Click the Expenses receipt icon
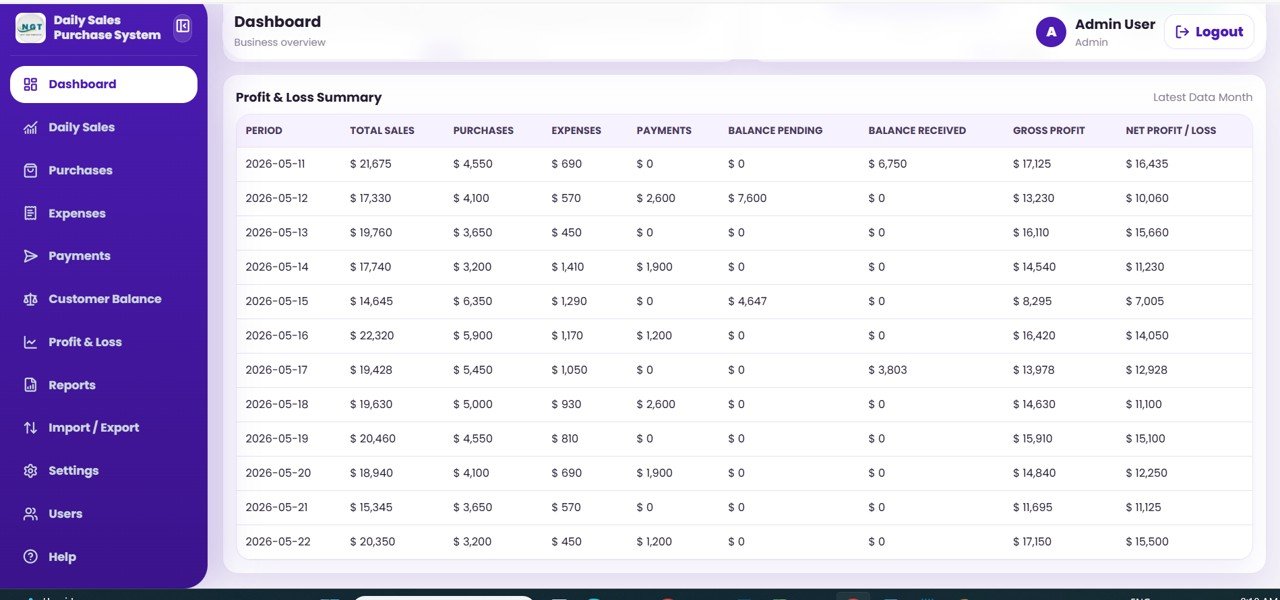The image size is (1280, 600). pyautogui.click(x=30, y=213)
